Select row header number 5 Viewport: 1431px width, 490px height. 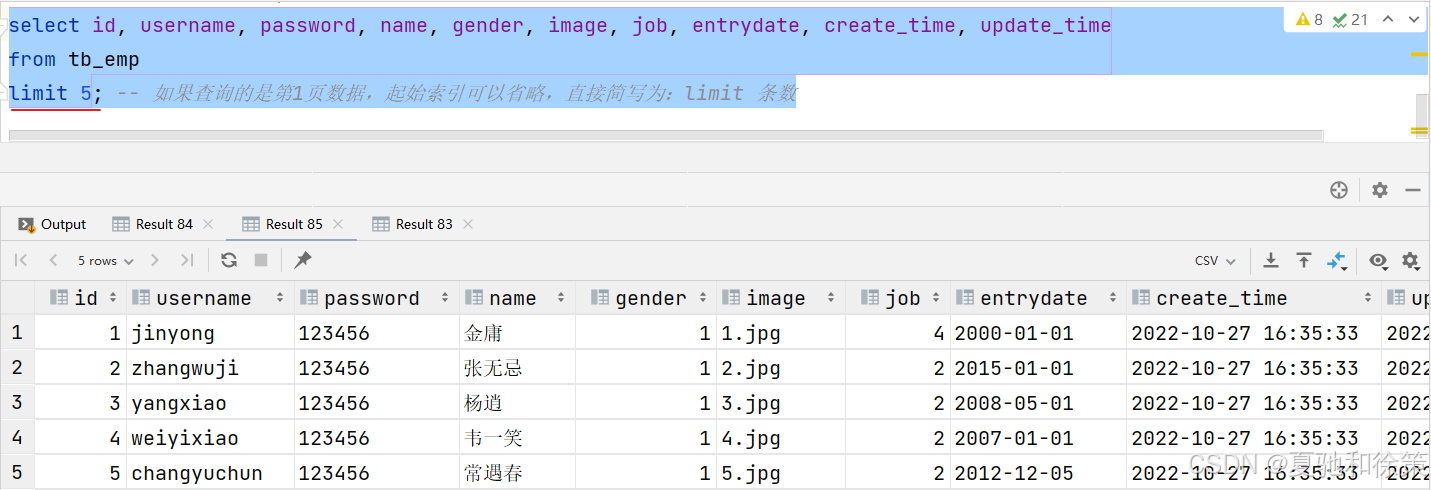(x=17, y=473)
